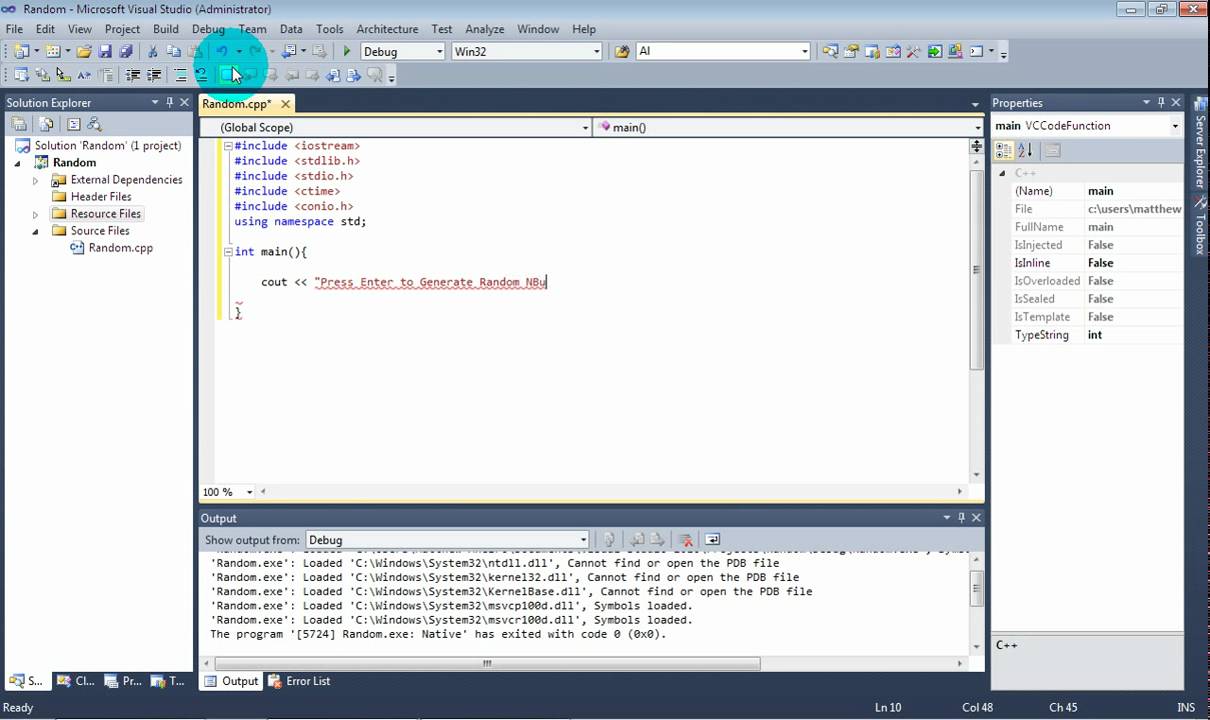This screenshot has width=1210, height=720.
Task: Click the Output pane horizontal scrollbar
Action: 487,663
